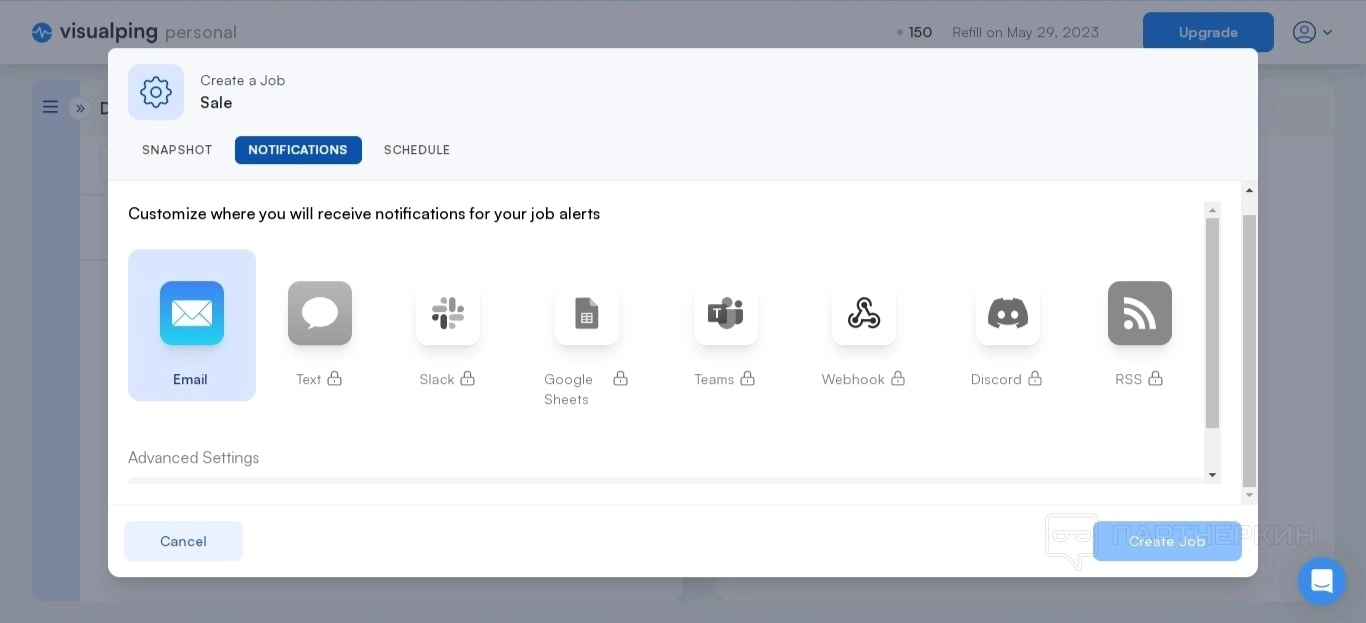Viewport: 1366px width, 623px height.
Task: Open the chat support bubble
Action: 1322,581
